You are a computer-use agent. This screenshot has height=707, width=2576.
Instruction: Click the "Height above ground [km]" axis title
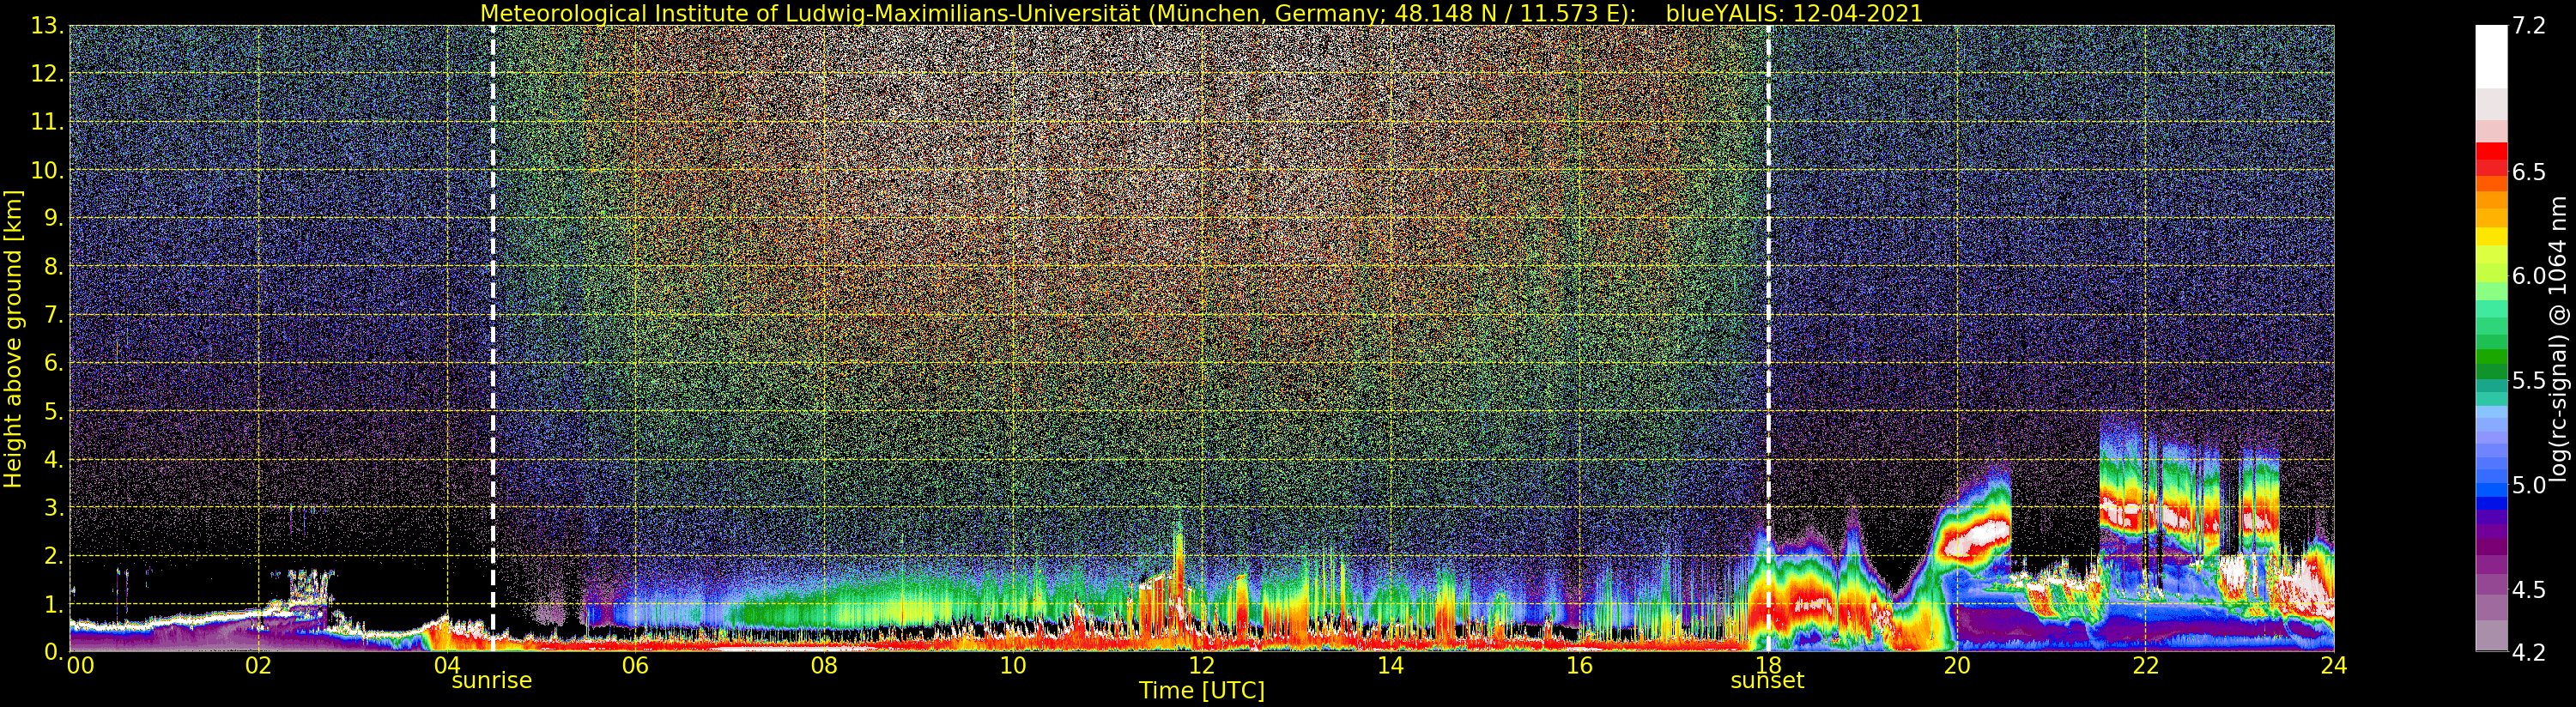tap(13, 338)
